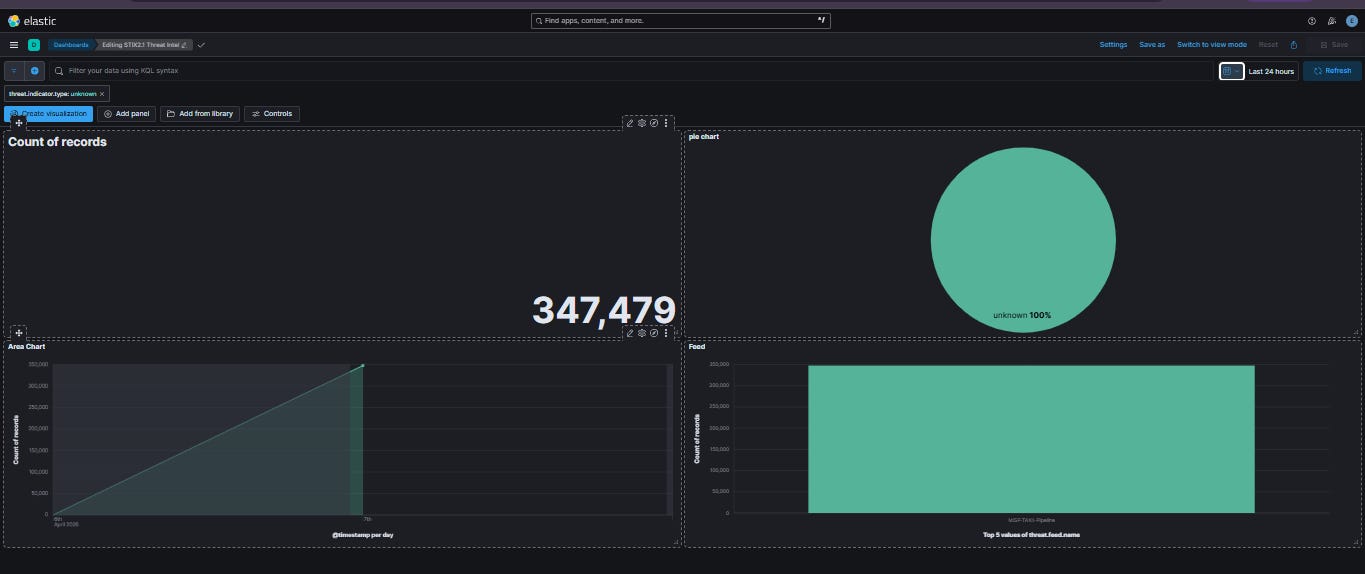Focus the KQL filter input field

pos(631,71)
